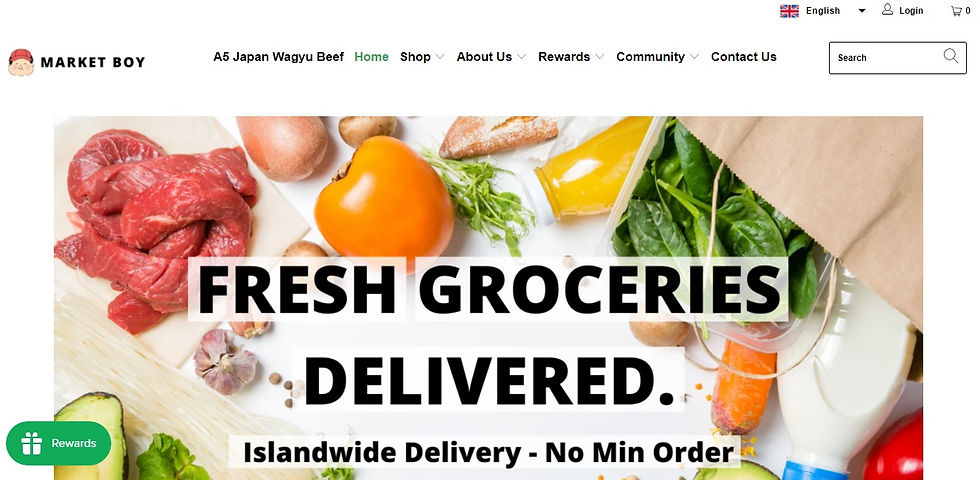Screen dimensions: 980x480
Task: Click the Login link
Action: pos(911,11)
